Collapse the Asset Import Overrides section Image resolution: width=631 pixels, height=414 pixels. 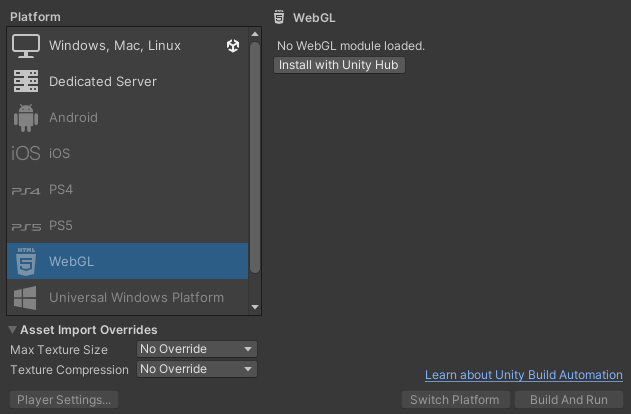click(12, 330)
